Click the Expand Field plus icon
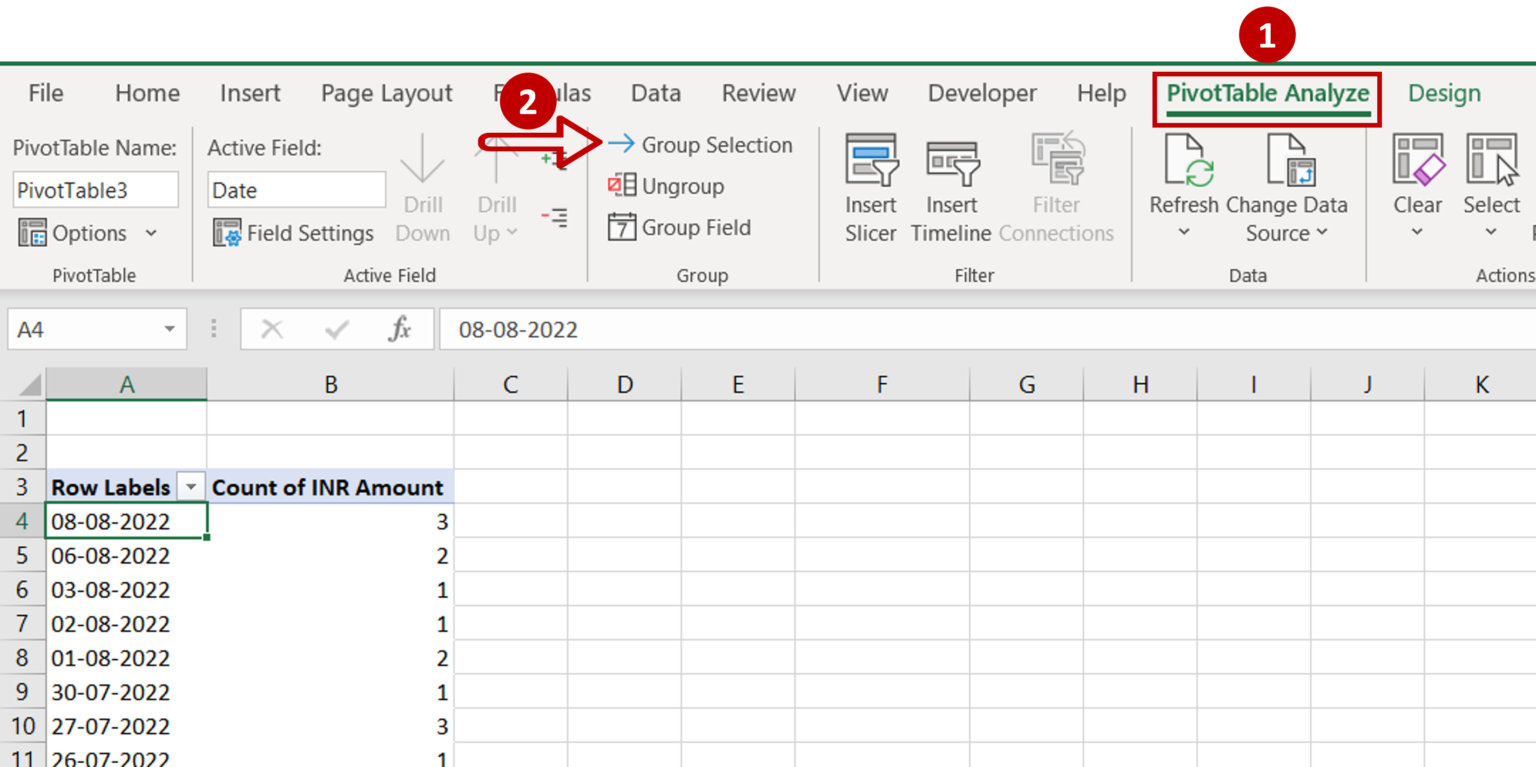The image size is (1536, 767). [553, 158]
